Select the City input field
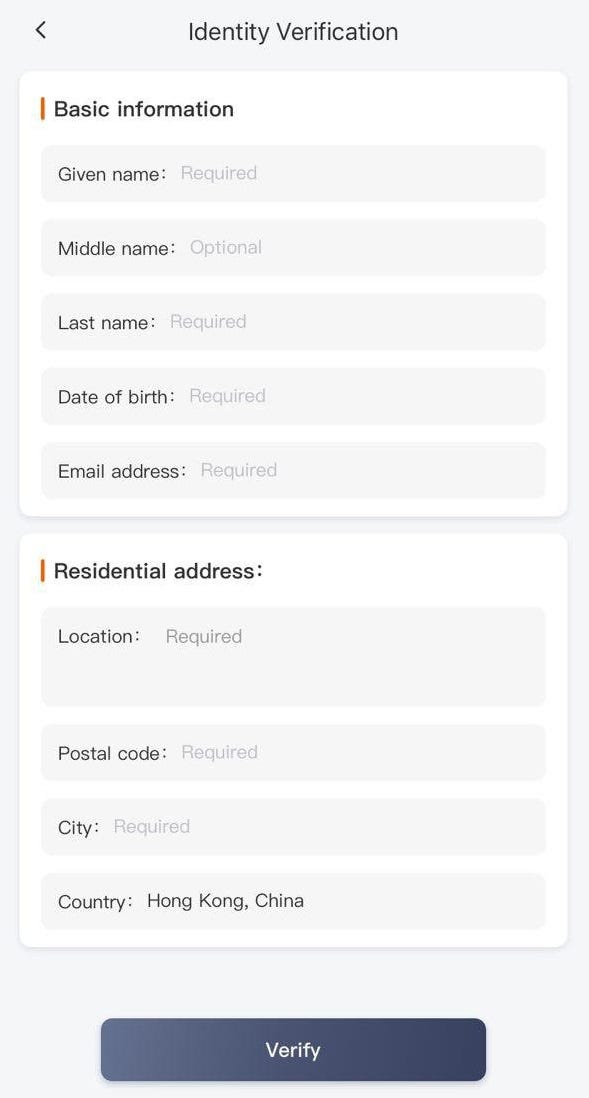This screenshot has height=1098, width=589. coord(292,826)
